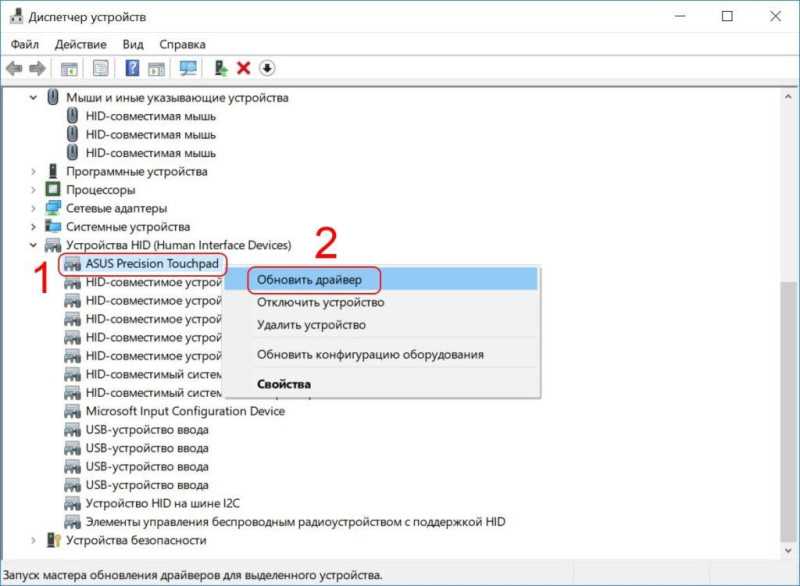Open the Вид menu
Viewport: 800px width, 586px height.
(x=133, y=44)
